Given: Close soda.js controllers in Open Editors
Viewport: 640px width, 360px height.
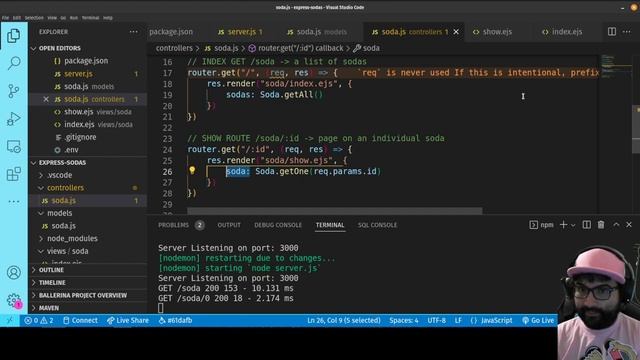Looking at the screenshot, I should [46, 99].
